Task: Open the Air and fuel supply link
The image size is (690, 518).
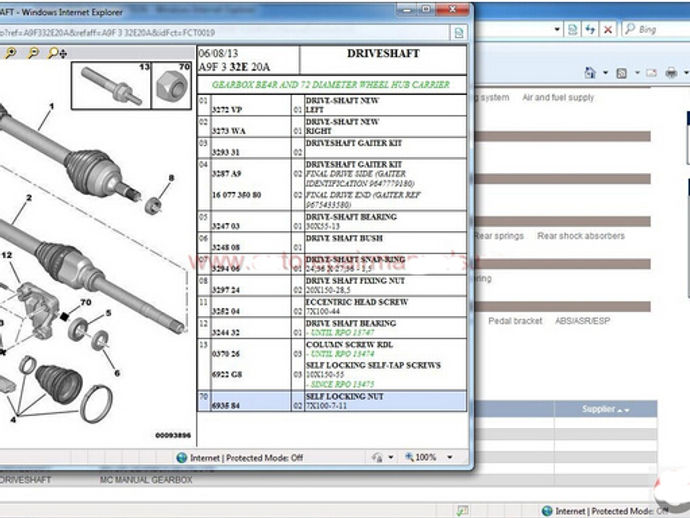Action: tap(558, 97)
